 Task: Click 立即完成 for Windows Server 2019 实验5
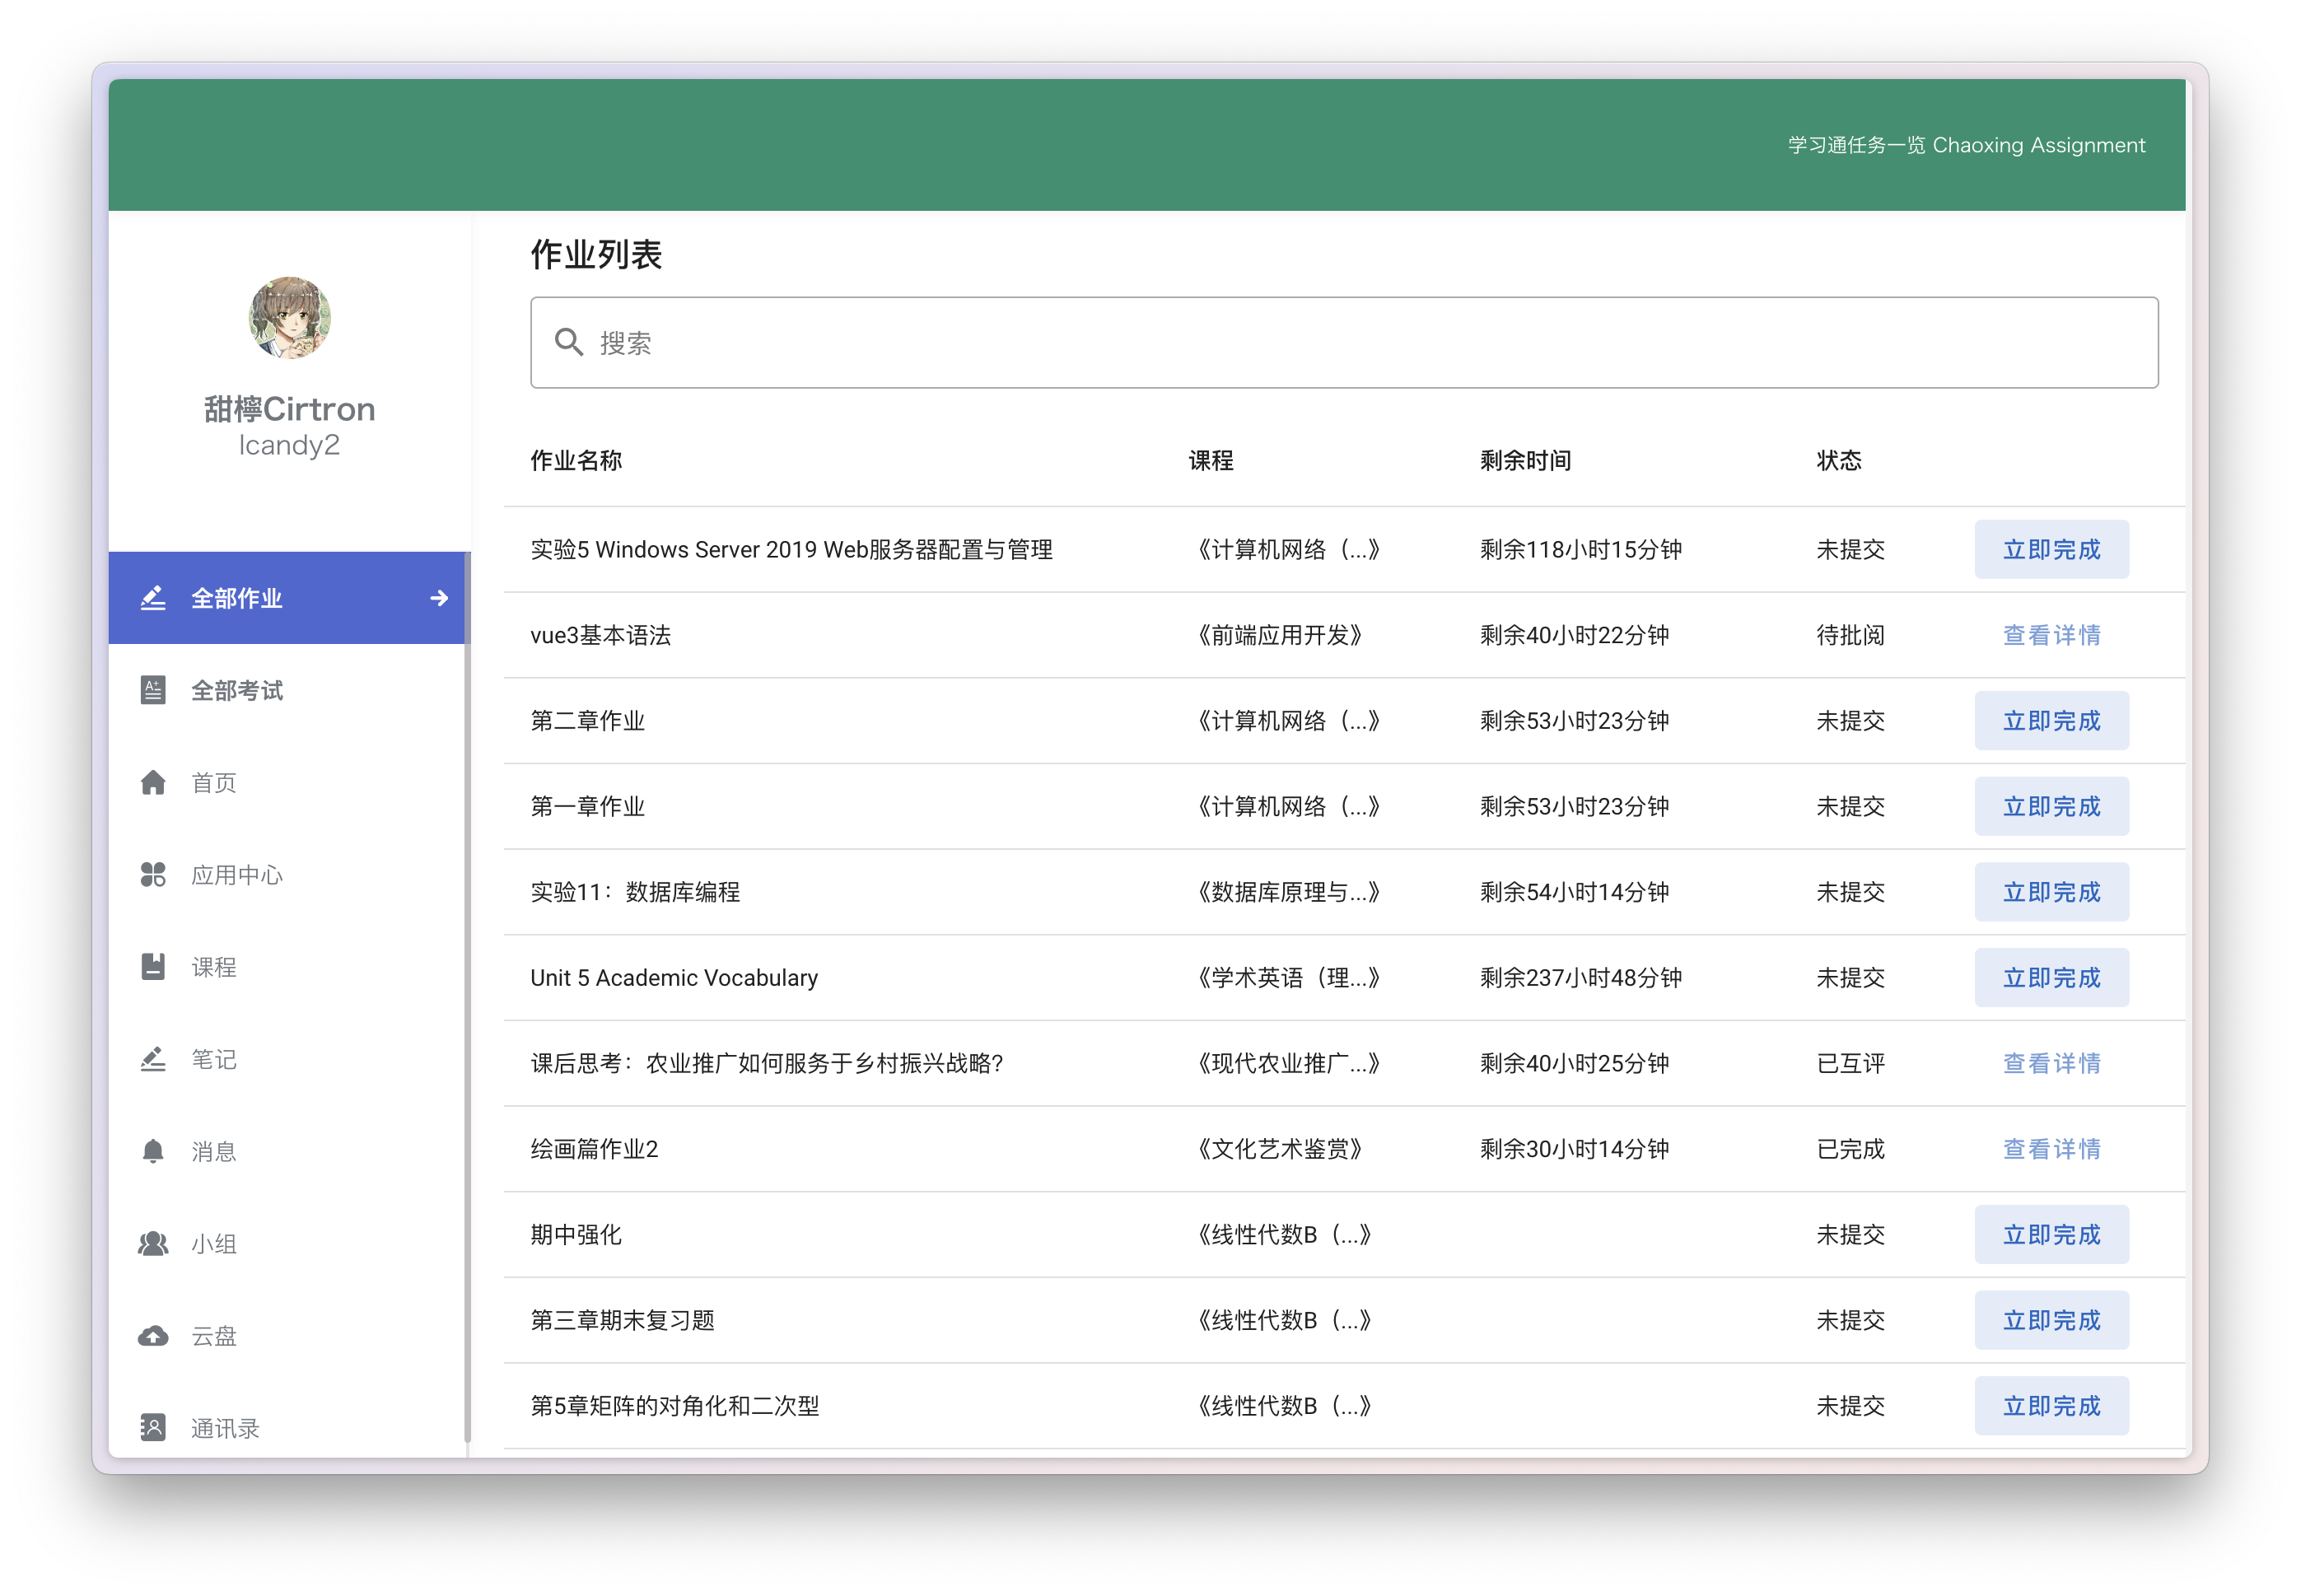(2051, 549)
